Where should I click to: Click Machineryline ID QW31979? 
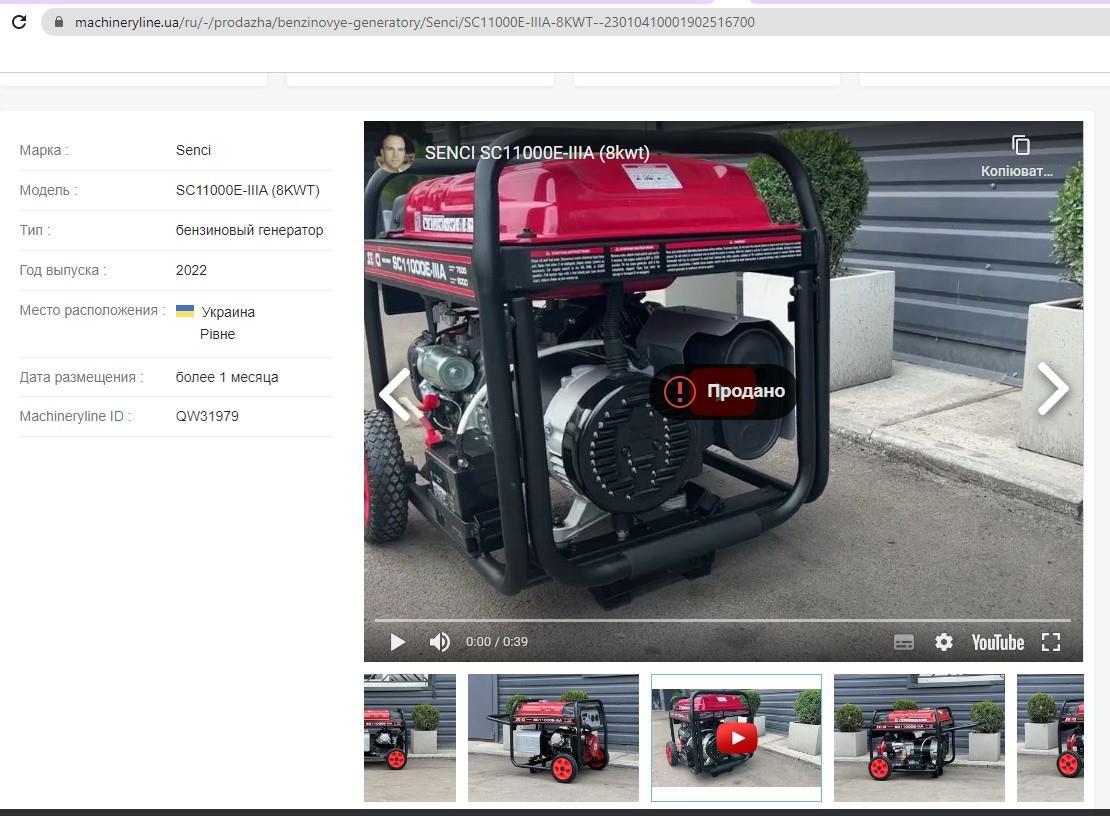(207, 416)
